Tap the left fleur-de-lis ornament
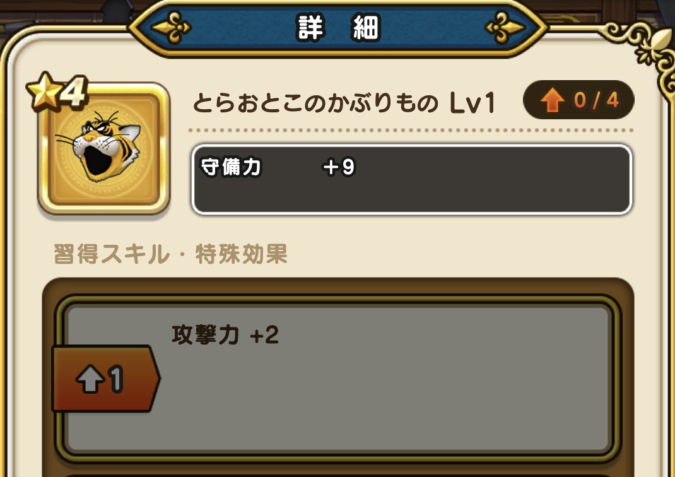675x477 pixels. point(171,28)
